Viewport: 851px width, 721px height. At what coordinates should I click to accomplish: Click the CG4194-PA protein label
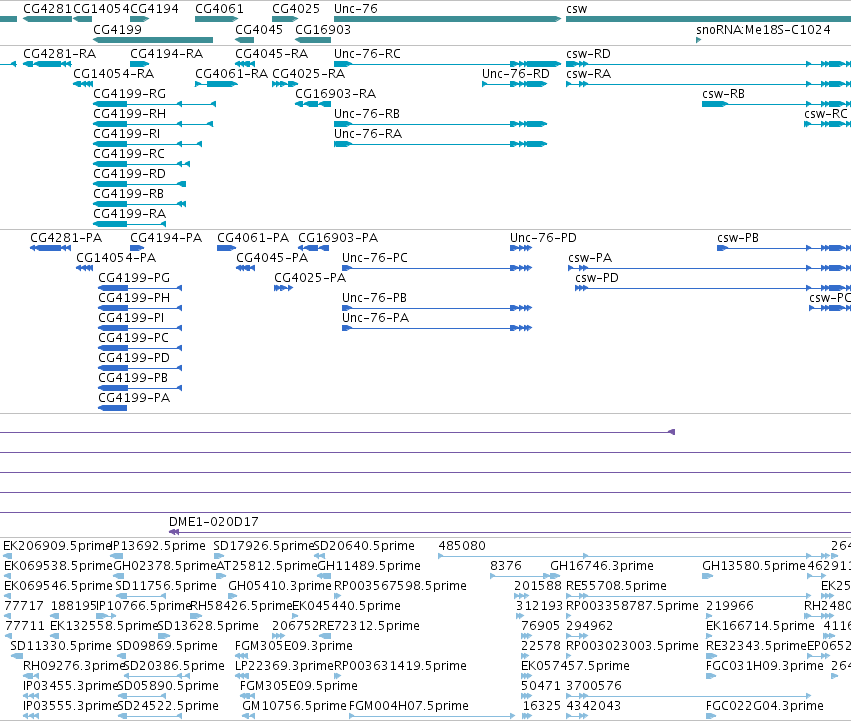coord(166,238)
